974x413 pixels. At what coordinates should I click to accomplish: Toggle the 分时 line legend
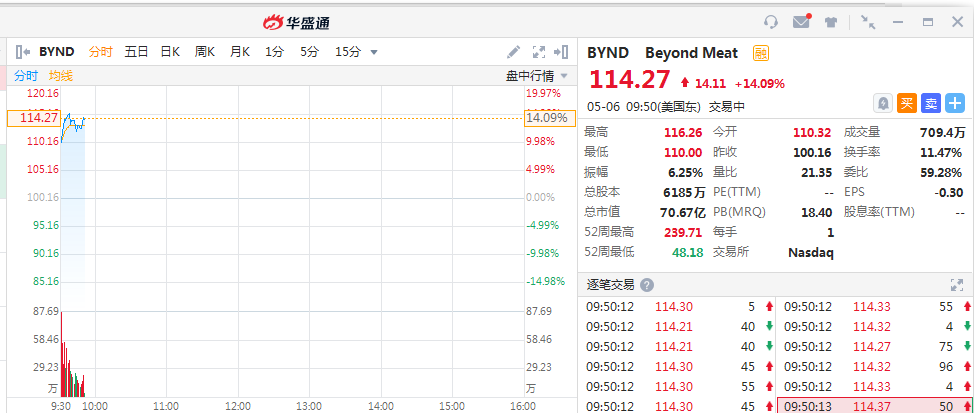(x=26, y=76)
